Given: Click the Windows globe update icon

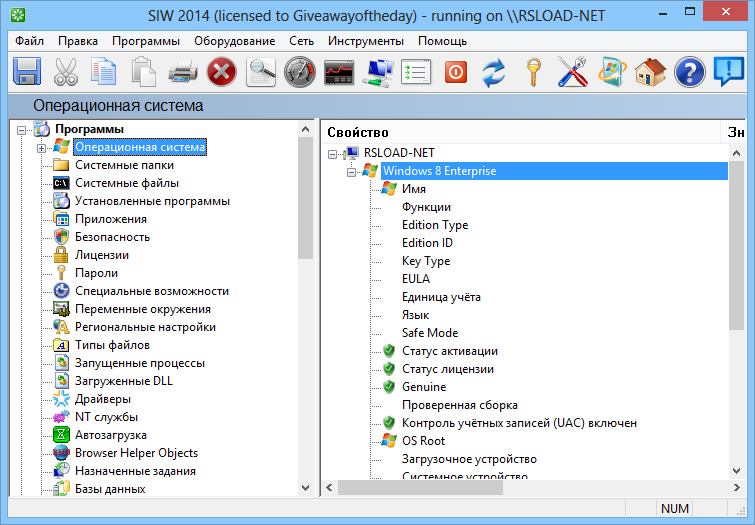Looking at the screenshot, I should [x=612, y=72].
